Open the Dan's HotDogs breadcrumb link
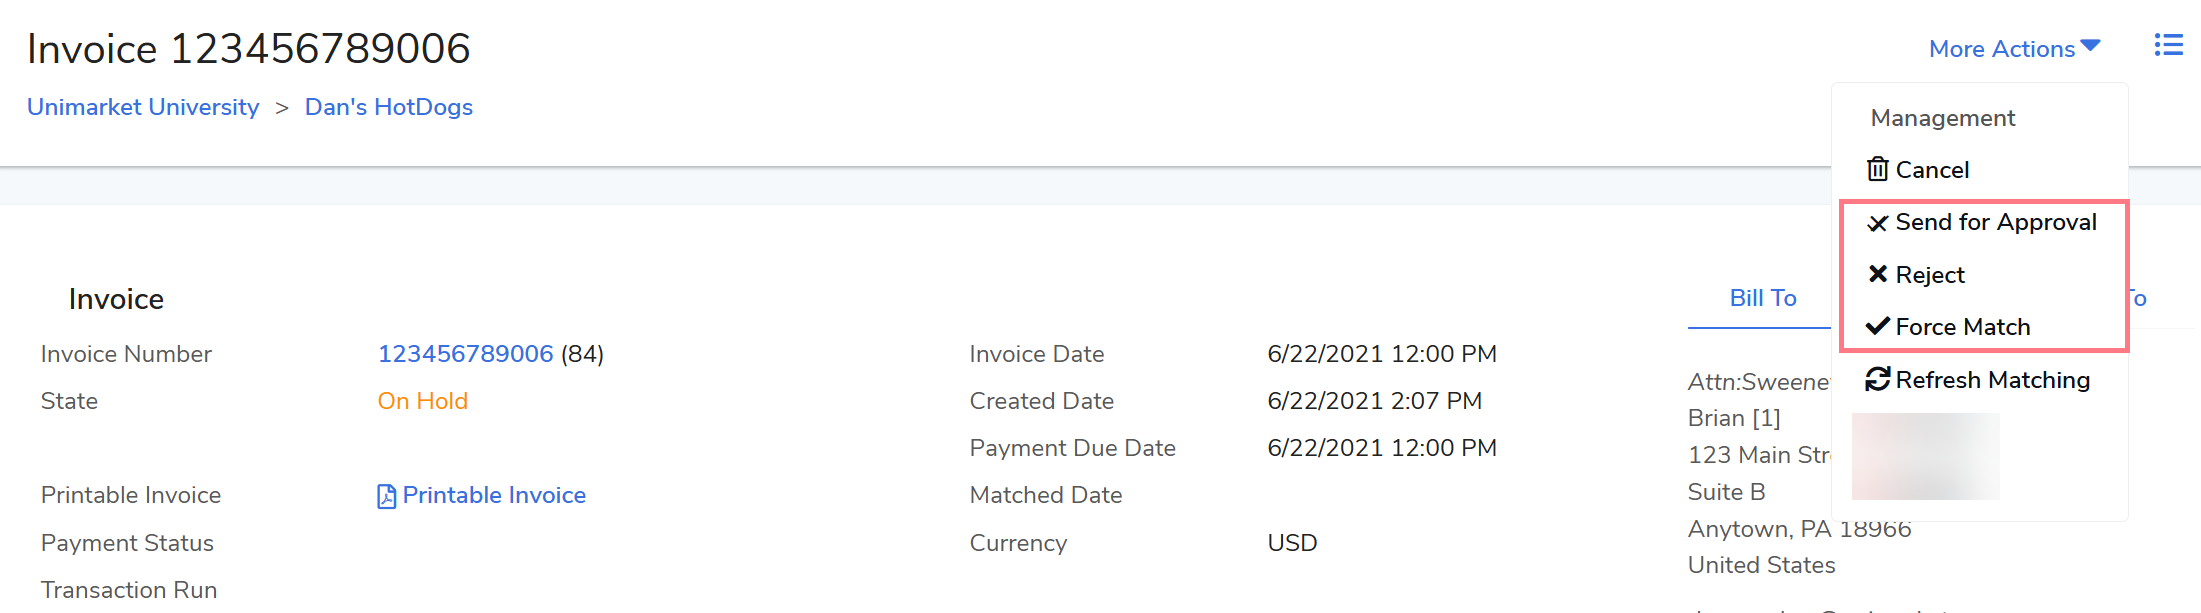The image size is (2201, 613). 388,107
